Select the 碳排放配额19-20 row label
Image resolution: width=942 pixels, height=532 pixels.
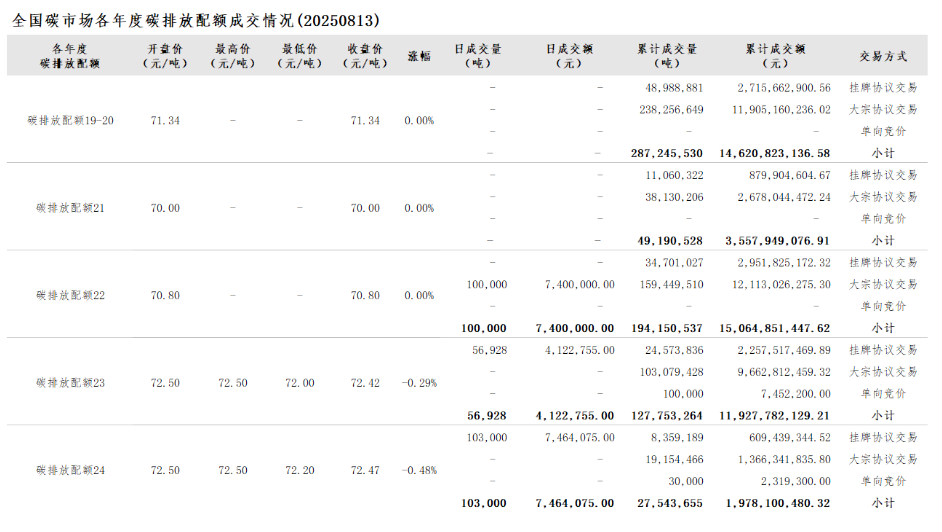click(x=70, y=120)
